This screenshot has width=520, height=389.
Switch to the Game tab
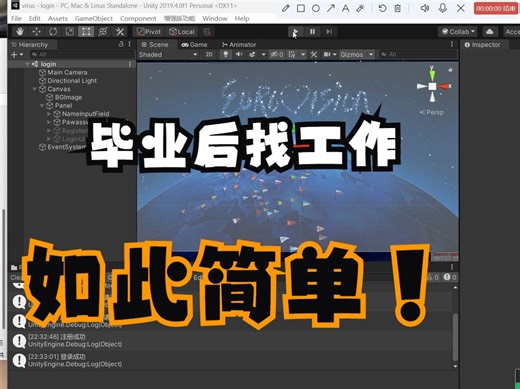194,45
